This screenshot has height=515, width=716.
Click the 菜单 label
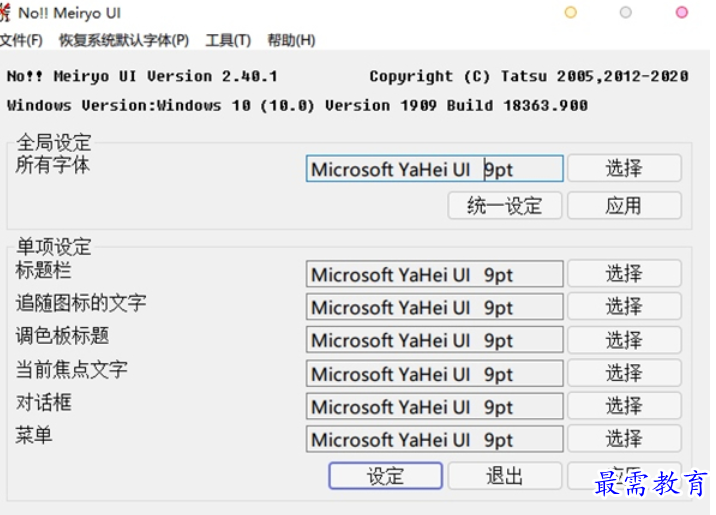(x=34, y=436)
